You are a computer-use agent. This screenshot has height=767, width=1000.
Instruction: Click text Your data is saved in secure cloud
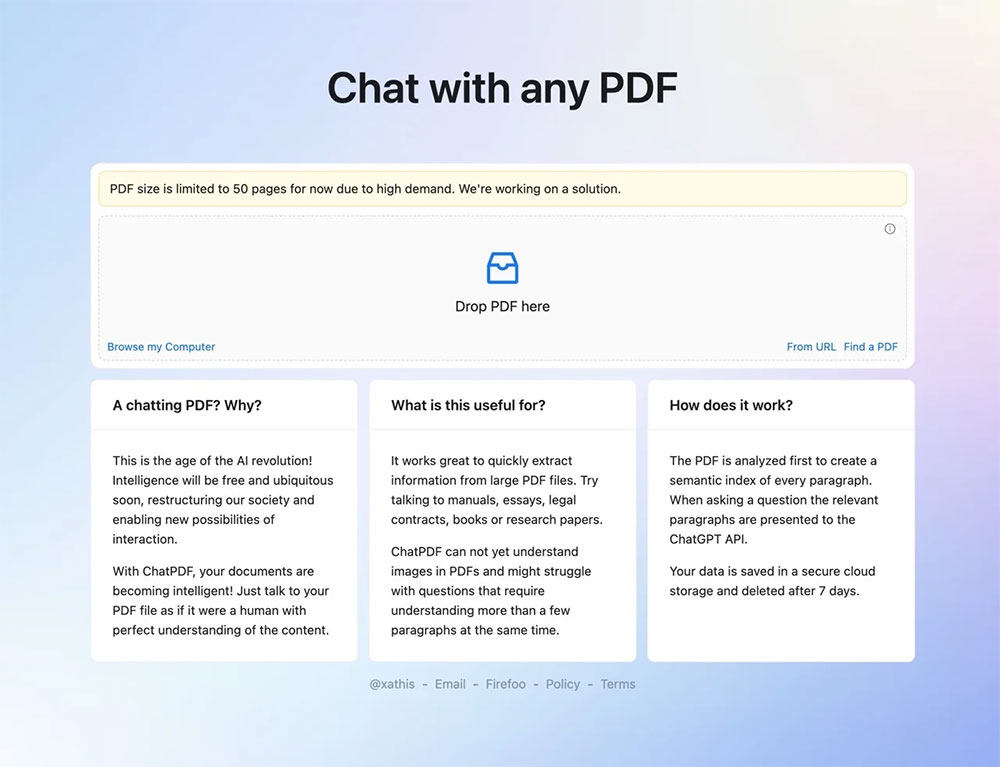point(772,581)
